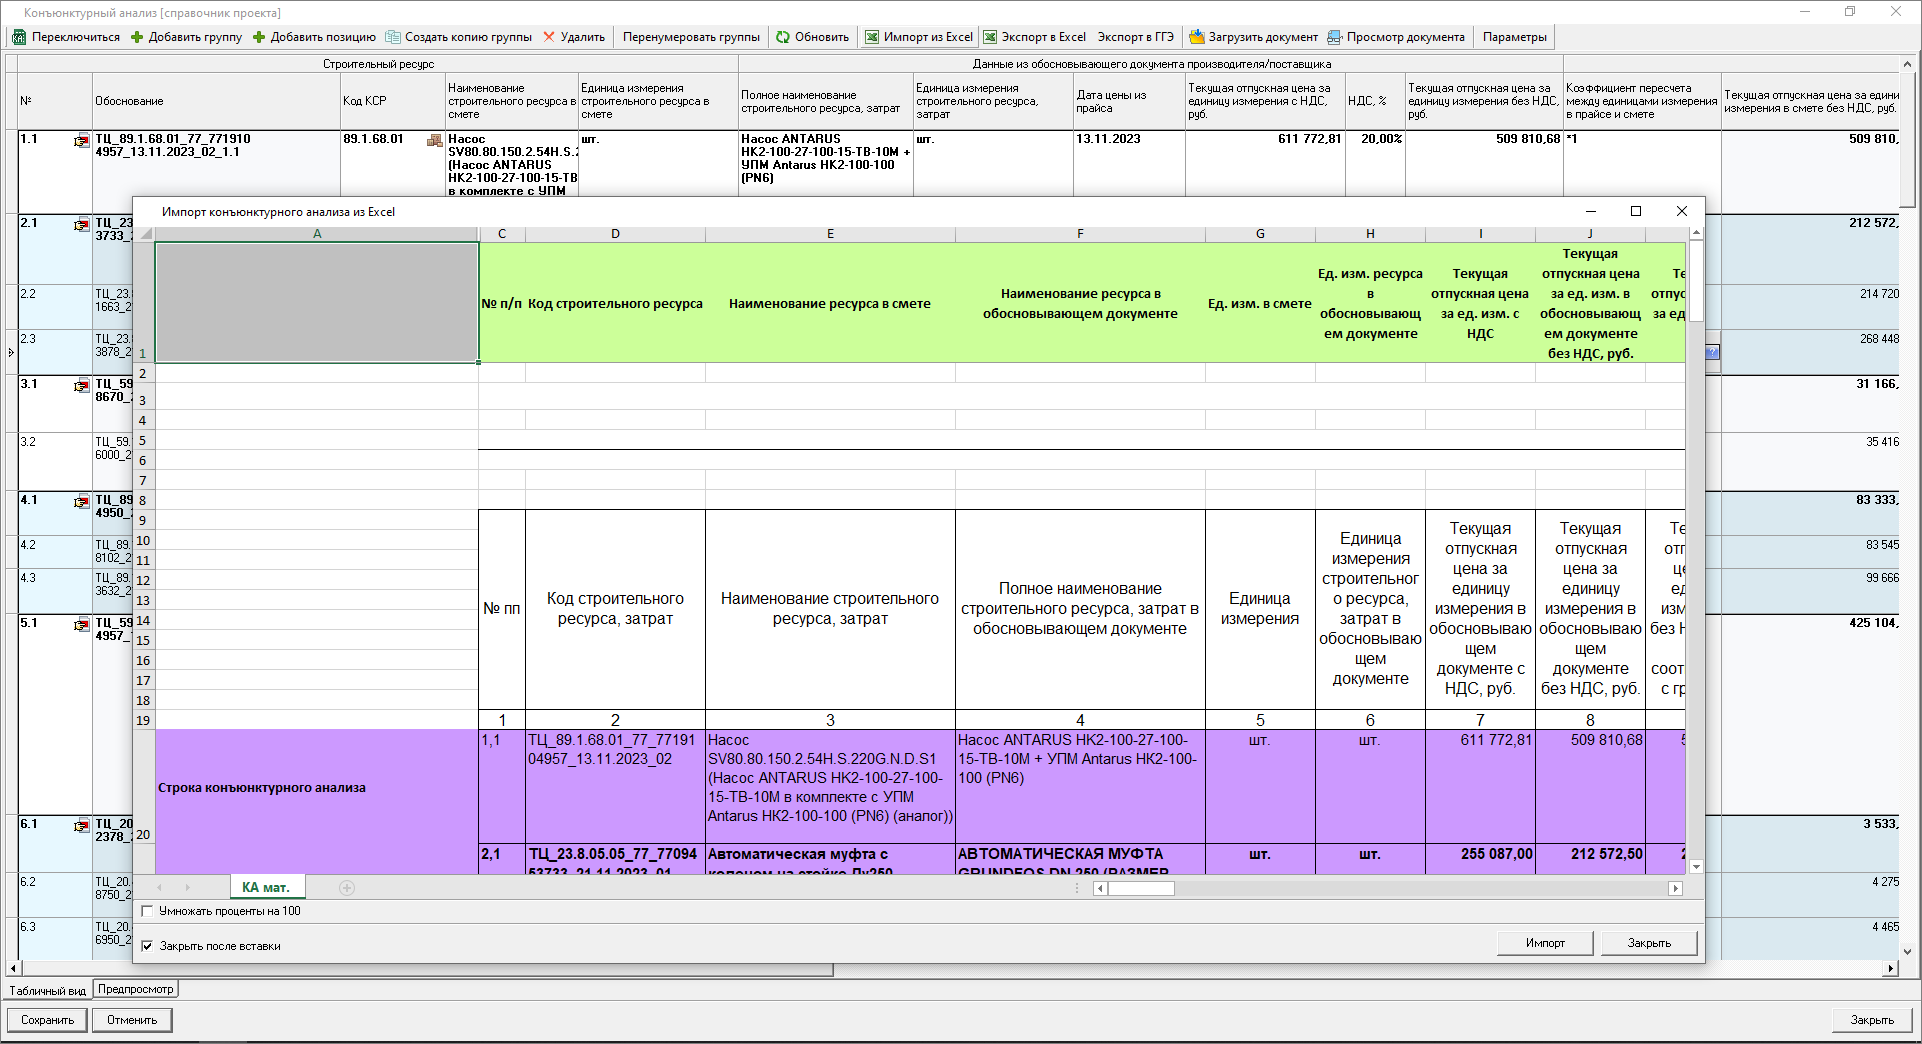Image resolution: width=1922 pixels, height=1044 pixels.
Task: Click the Создать копию группы icon
Action: point(393,37)
